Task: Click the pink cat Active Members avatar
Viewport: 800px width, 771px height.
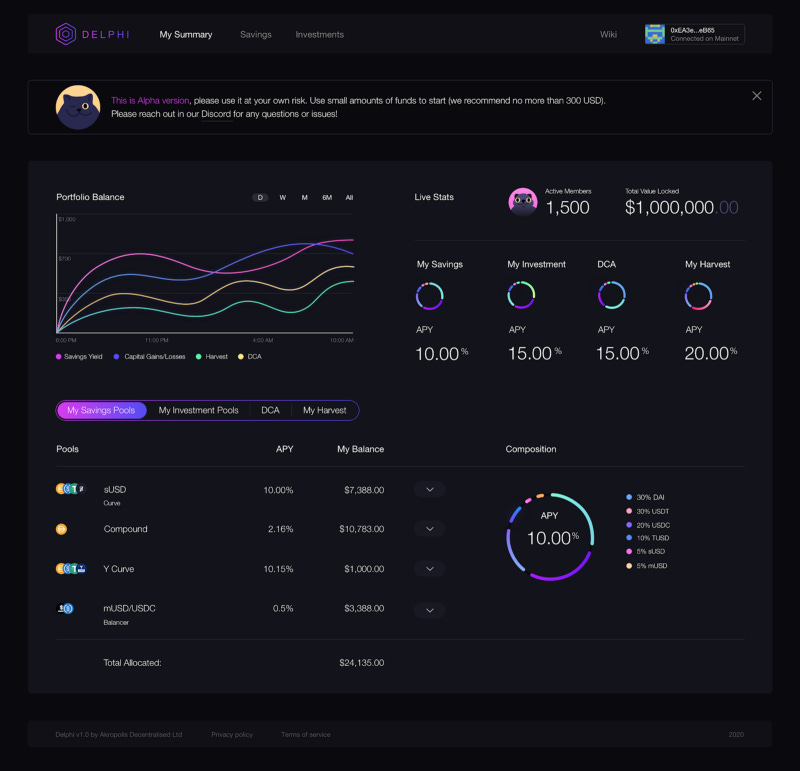Action: click(x=523, y=202)
